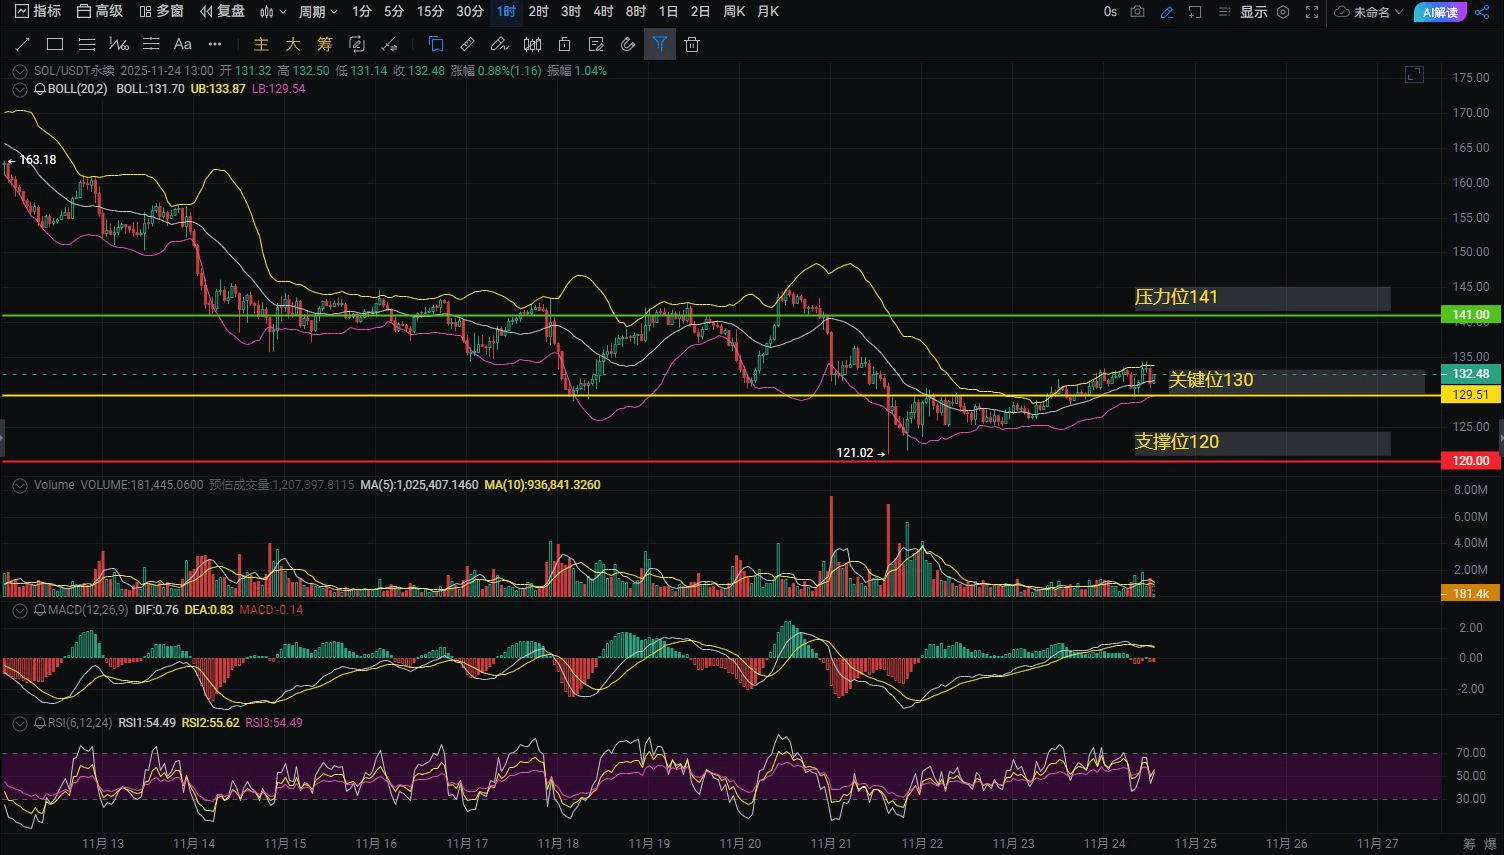The image size is (1504, 855).
Task: Choose the Aa text annotation tool
Action: (182, 44)
